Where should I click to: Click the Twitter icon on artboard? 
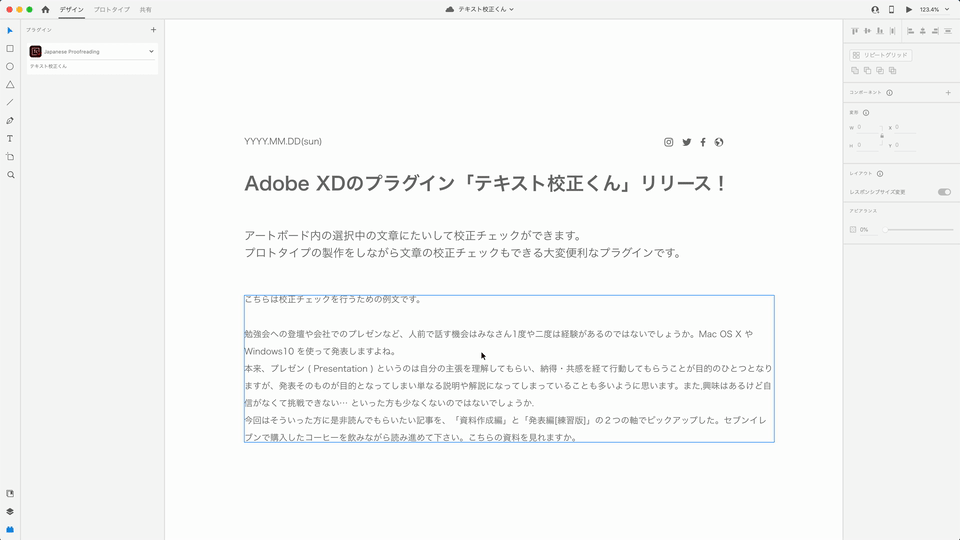coord(686,142)
